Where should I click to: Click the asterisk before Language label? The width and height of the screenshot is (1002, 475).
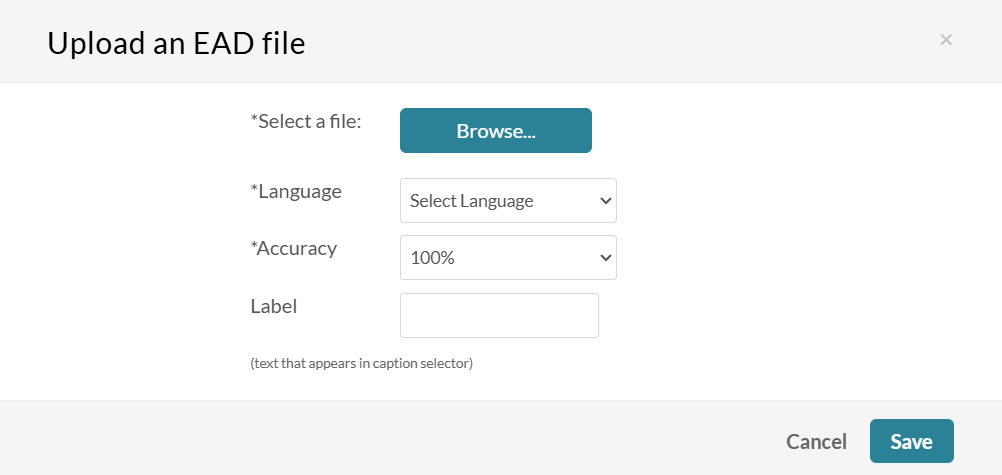(x=254, y=189)
